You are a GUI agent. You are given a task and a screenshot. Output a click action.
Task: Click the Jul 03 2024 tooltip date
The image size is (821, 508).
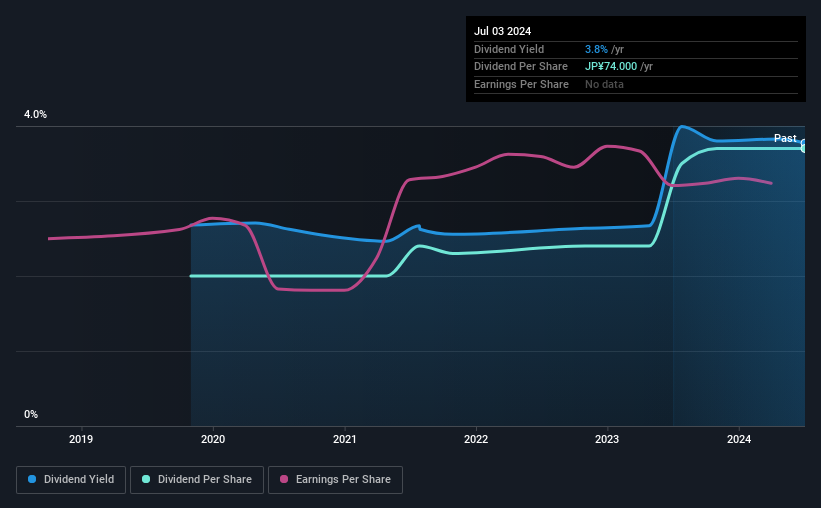(503, 31)
